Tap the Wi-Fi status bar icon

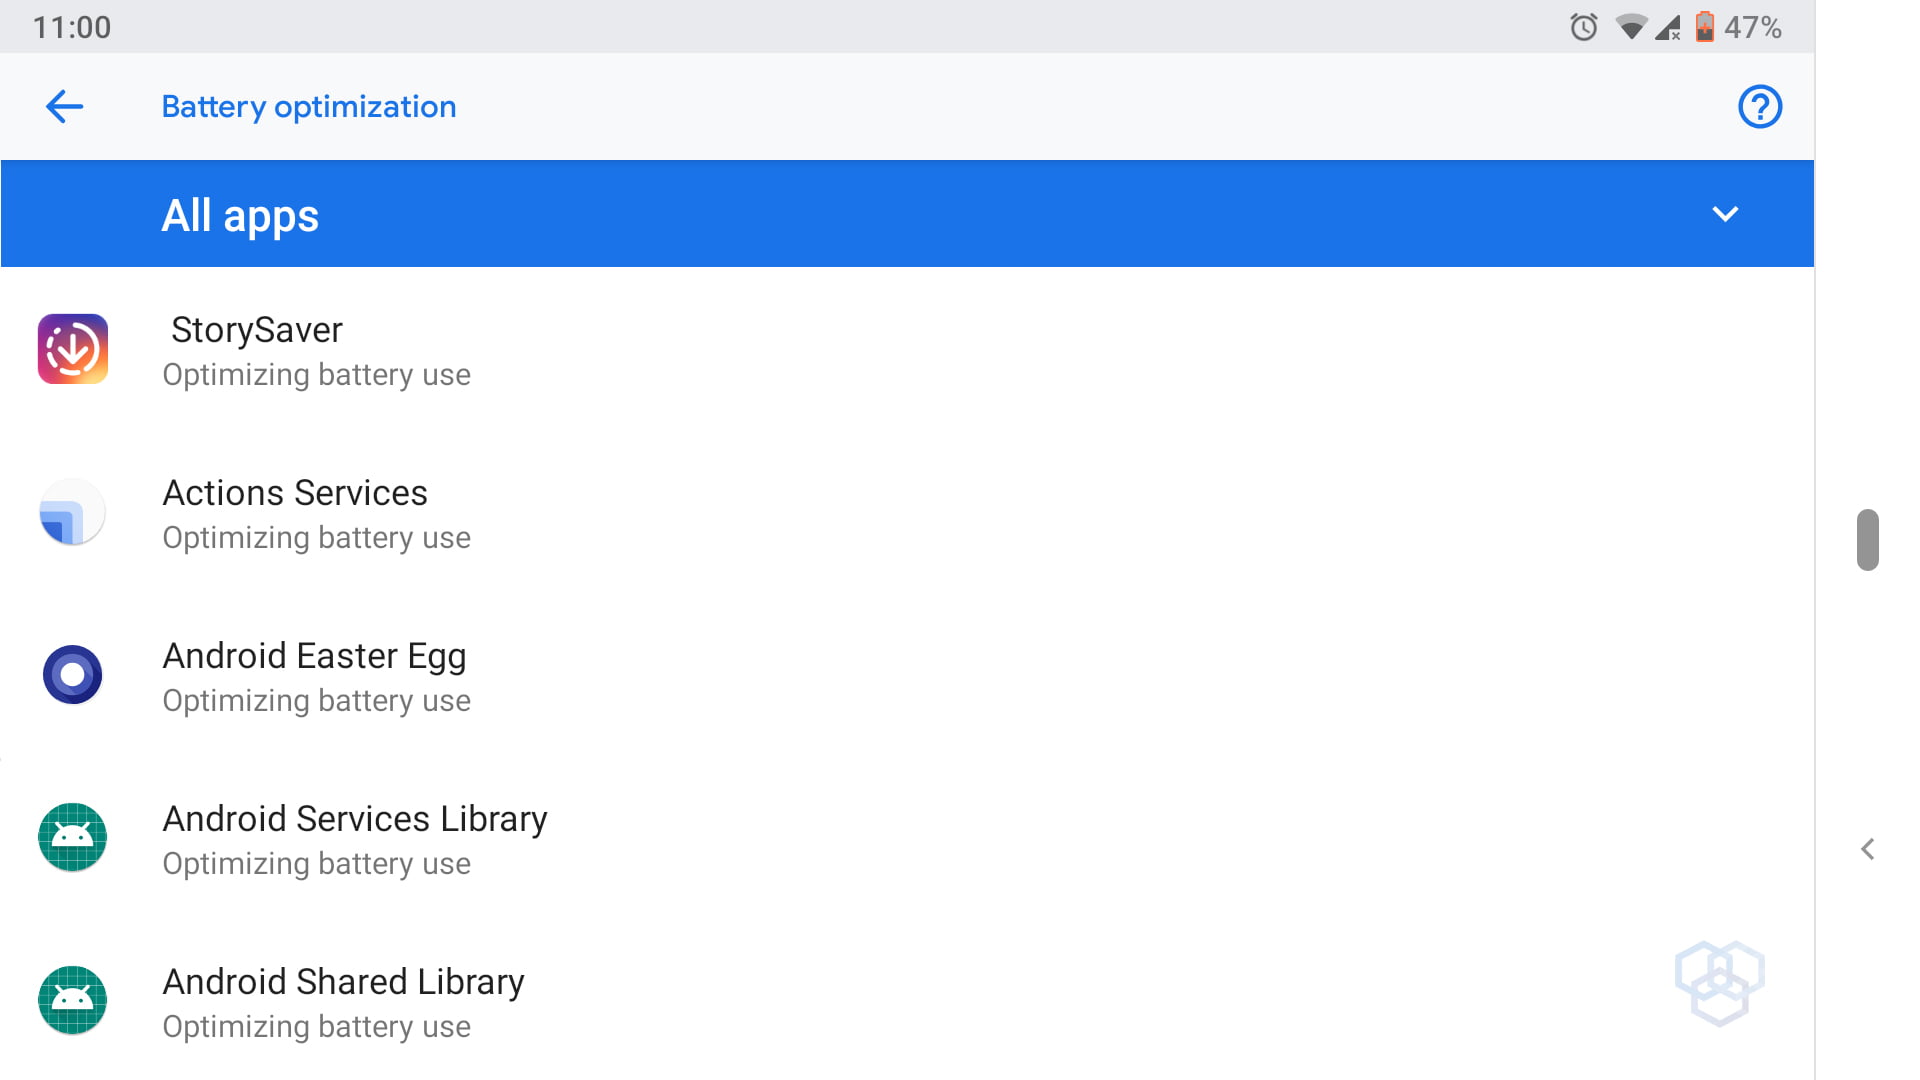click(1630, 27)
